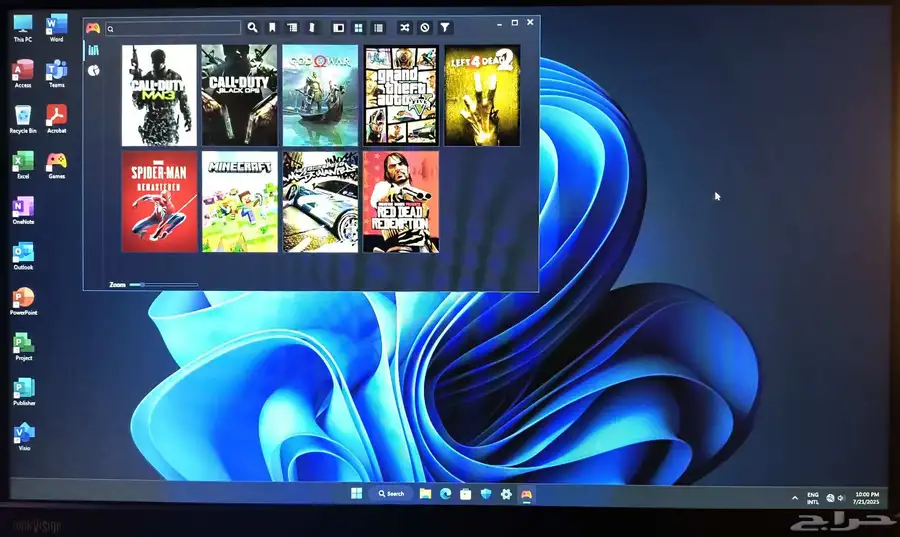Select the Word desktop shortcut
Image resolution: width=900 pixels, height=537 pixels.
56,28
